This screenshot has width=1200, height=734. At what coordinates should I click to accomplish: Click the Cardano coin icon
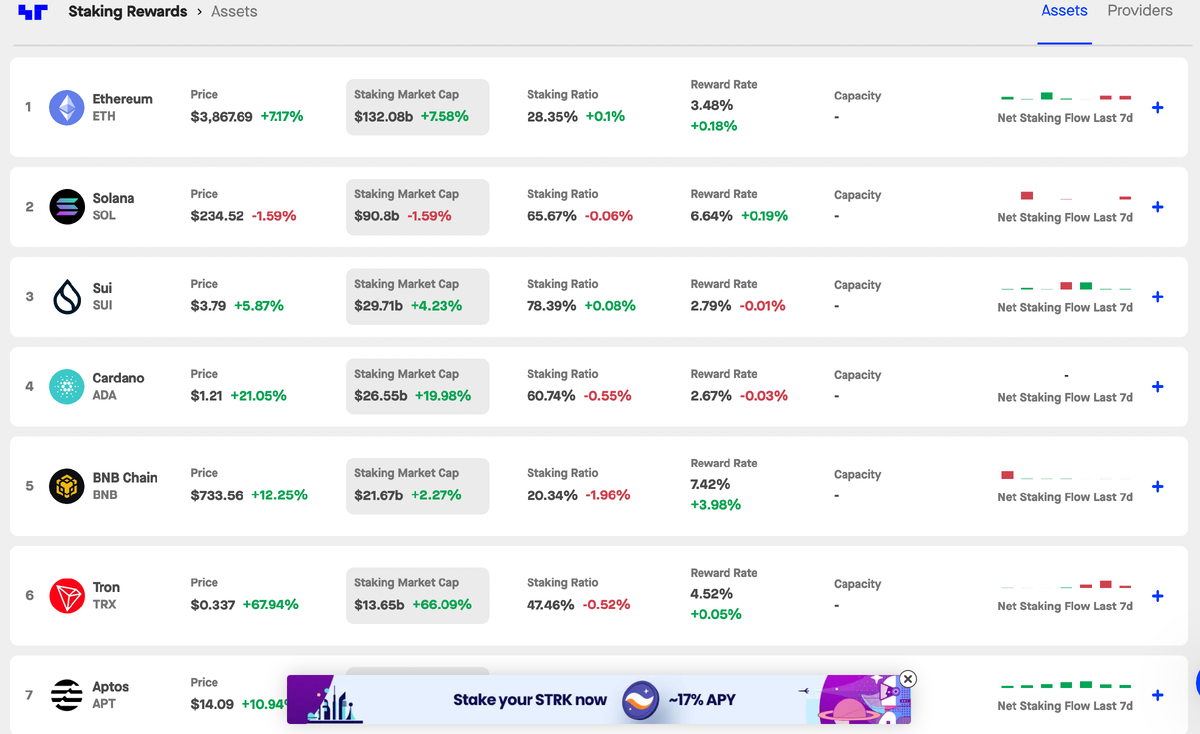coord(67,386)
